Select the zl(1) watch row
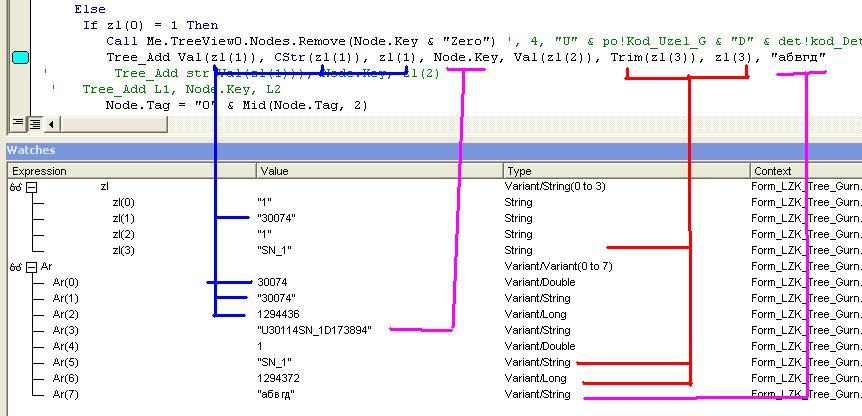862x416 pixels. point(434,218)
